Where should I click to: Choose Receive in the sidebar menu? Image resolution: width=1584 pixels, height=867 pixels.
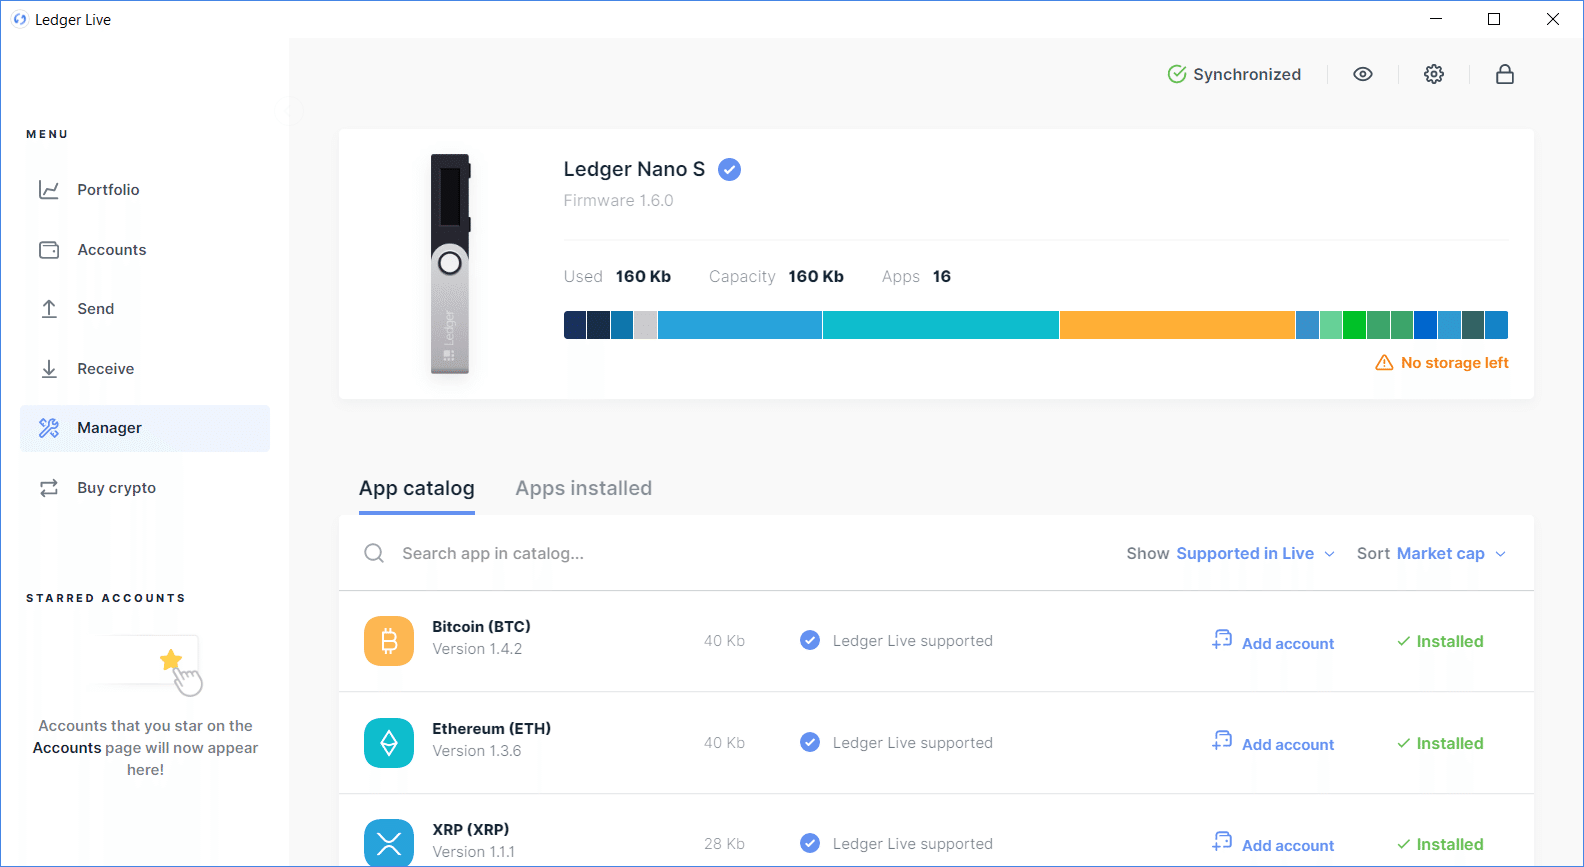[x=145, y=369]
